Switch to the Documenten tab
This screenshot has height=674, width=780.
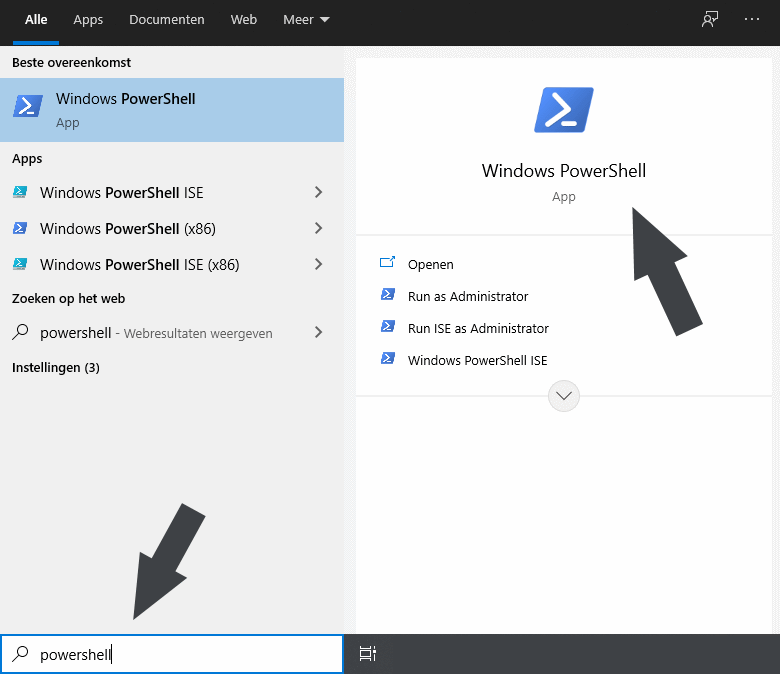(x=167, y=19)
